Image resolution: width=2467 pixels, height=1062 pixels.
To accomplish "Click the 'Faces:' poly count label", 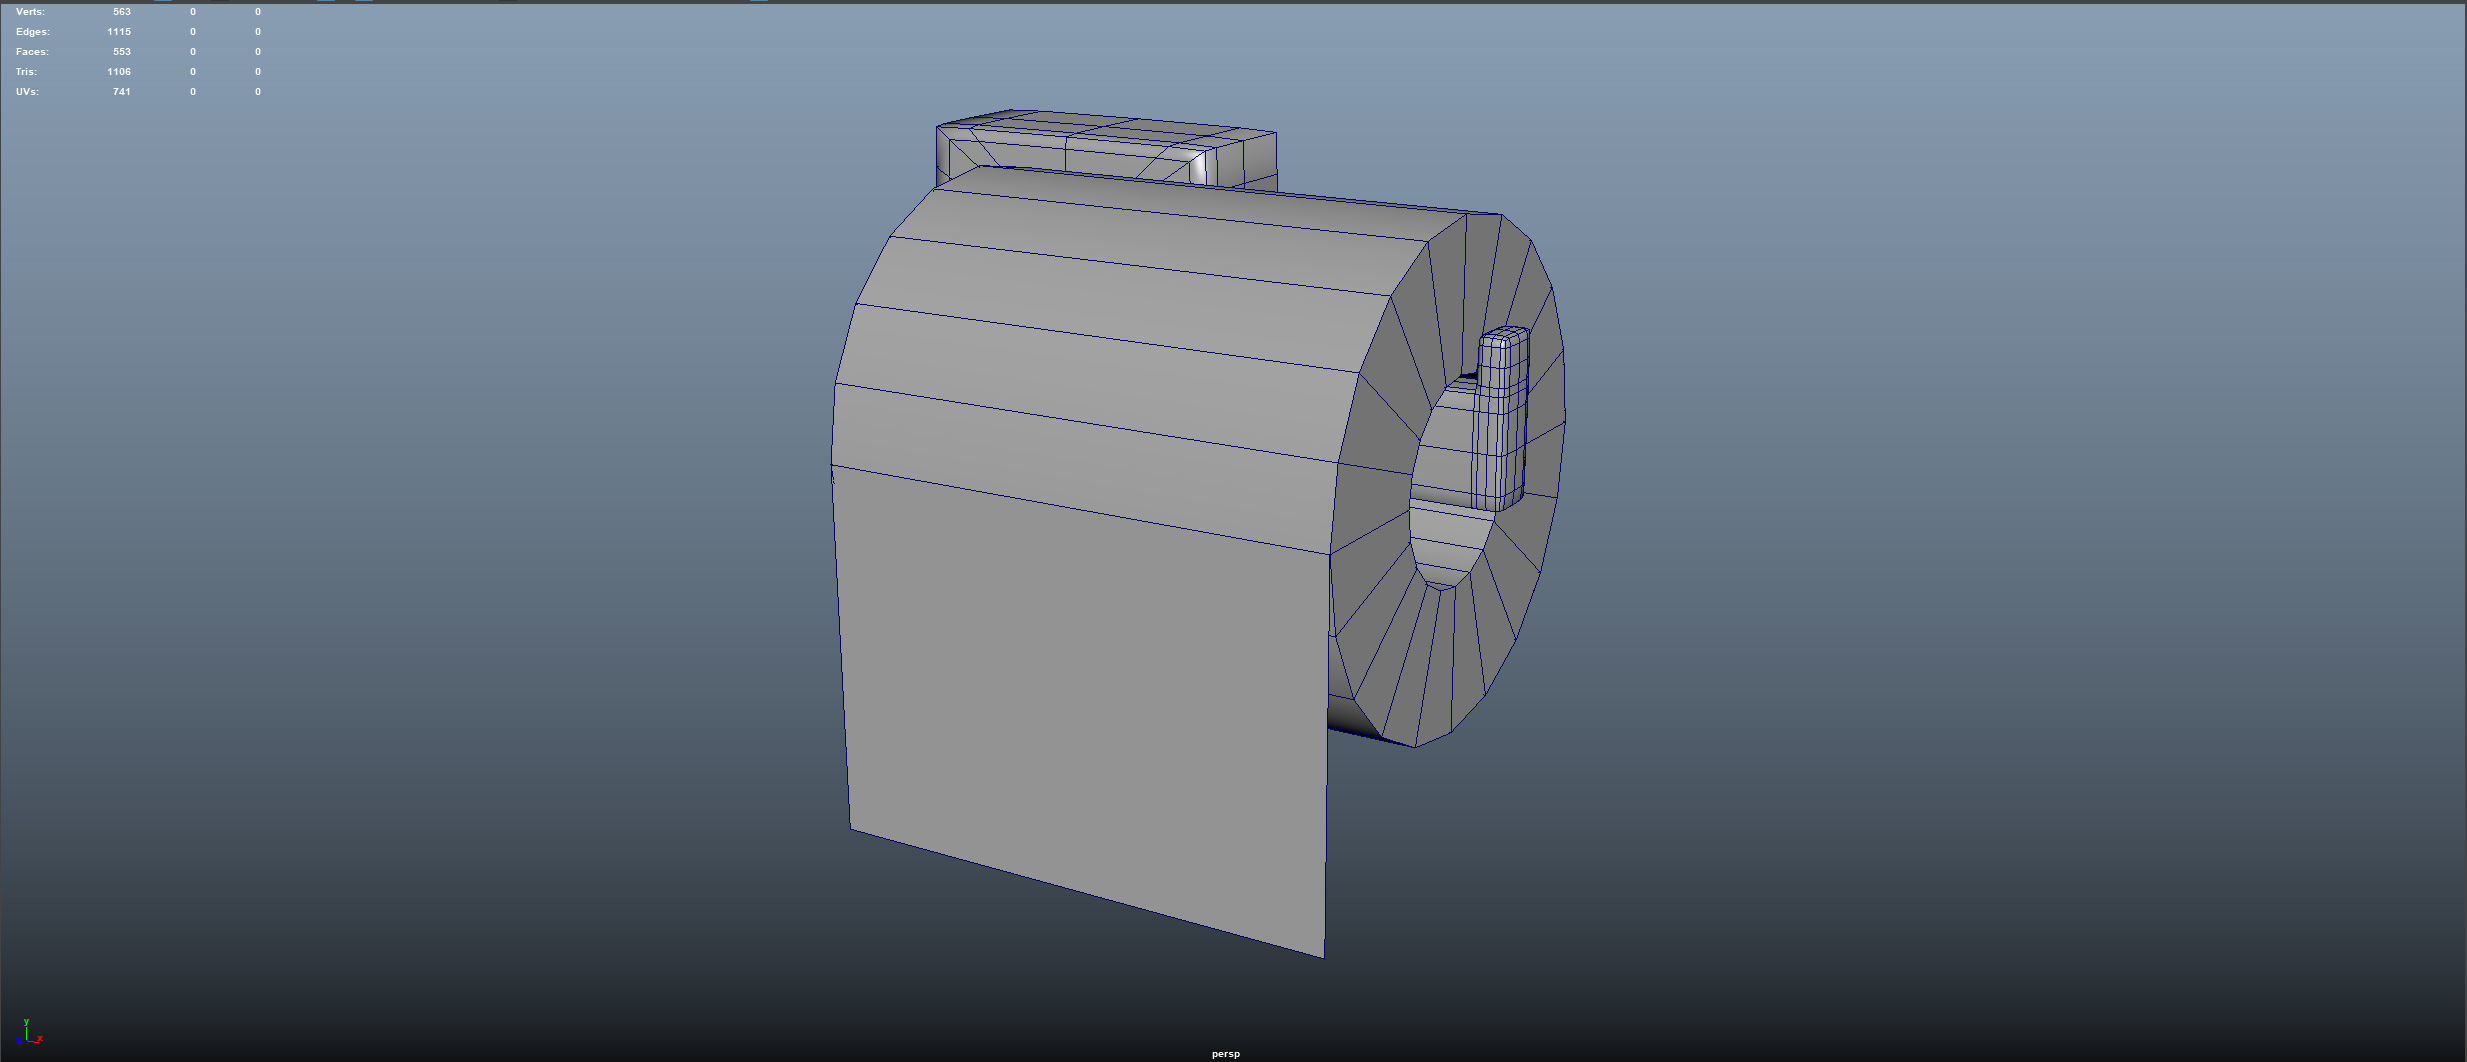I will pos(32,52).
